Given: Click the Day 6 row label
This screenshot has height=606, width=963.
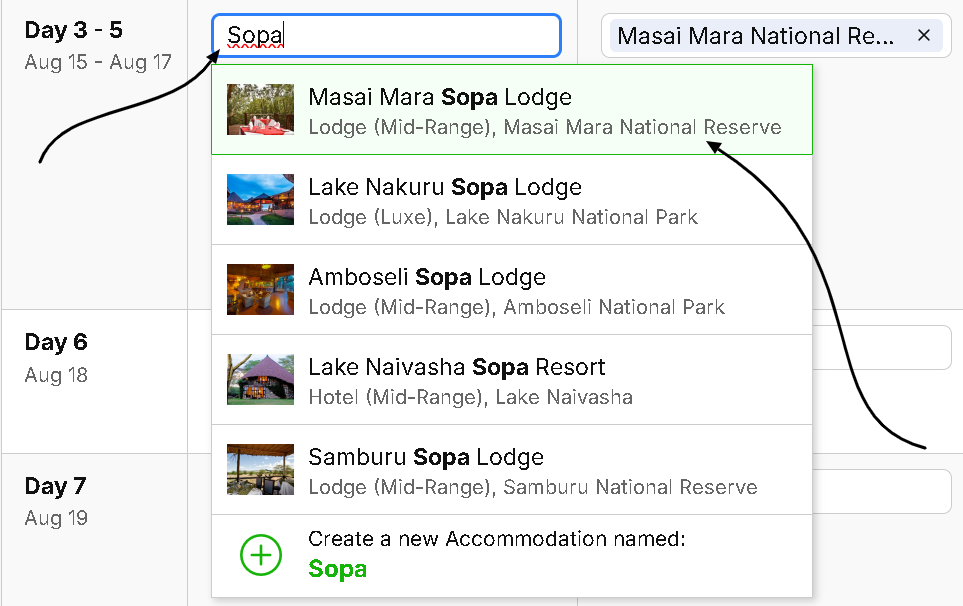Looking at the screenshot, I should (56, 343).
